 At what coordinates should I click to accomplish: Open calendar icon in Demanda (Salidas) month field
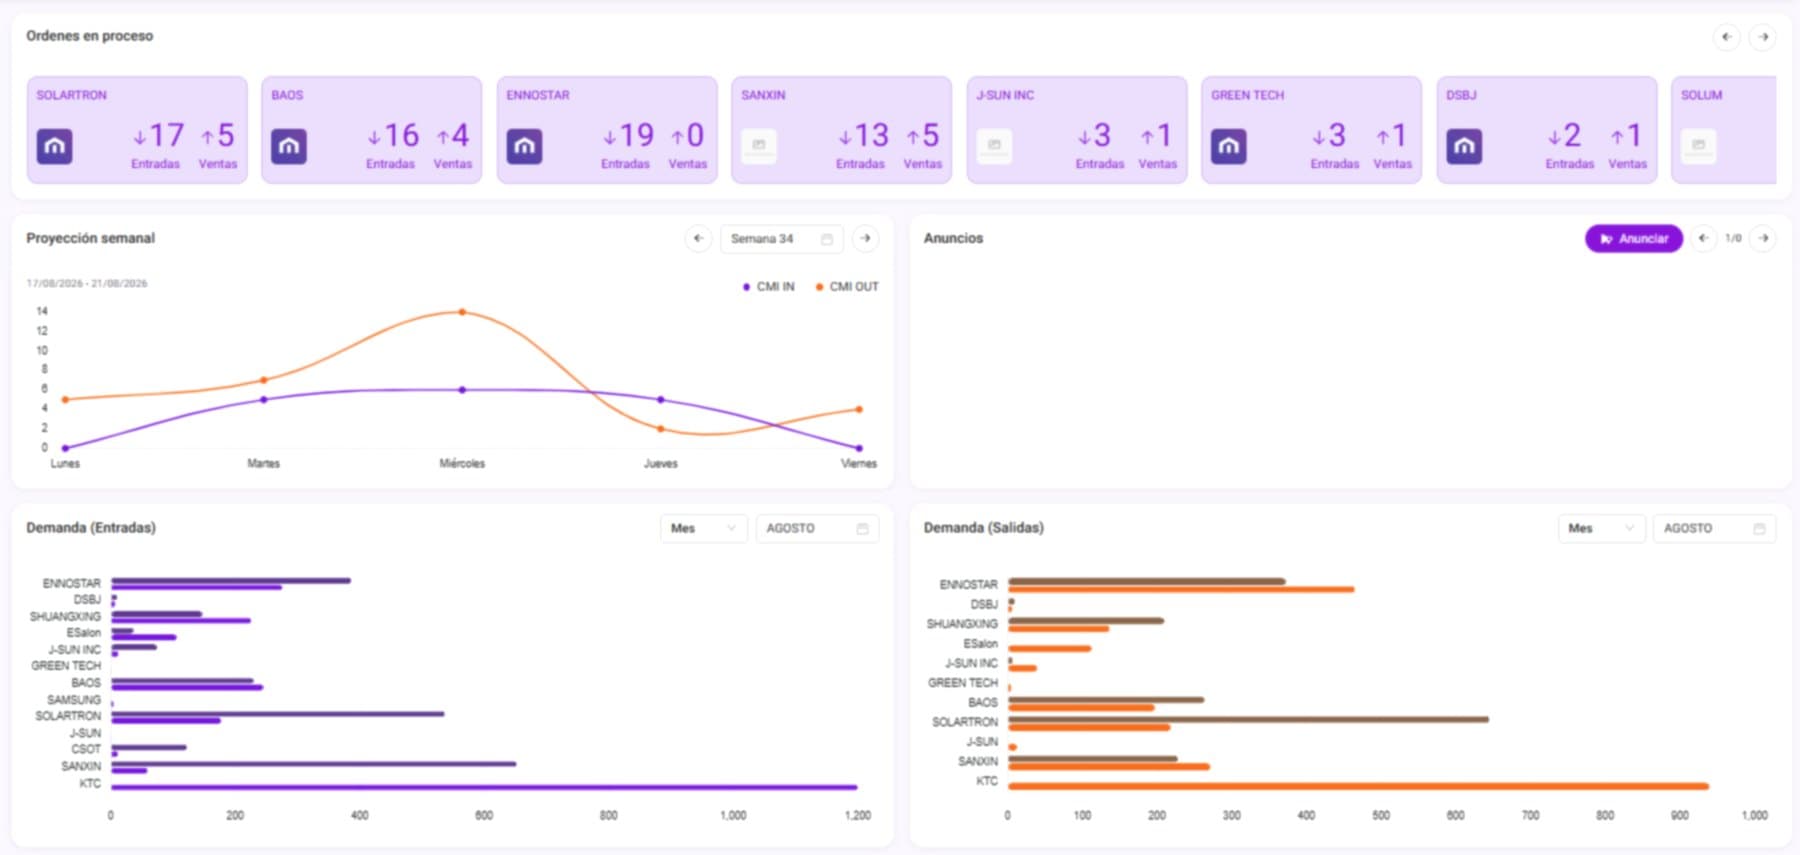[x=1759, y=528]
